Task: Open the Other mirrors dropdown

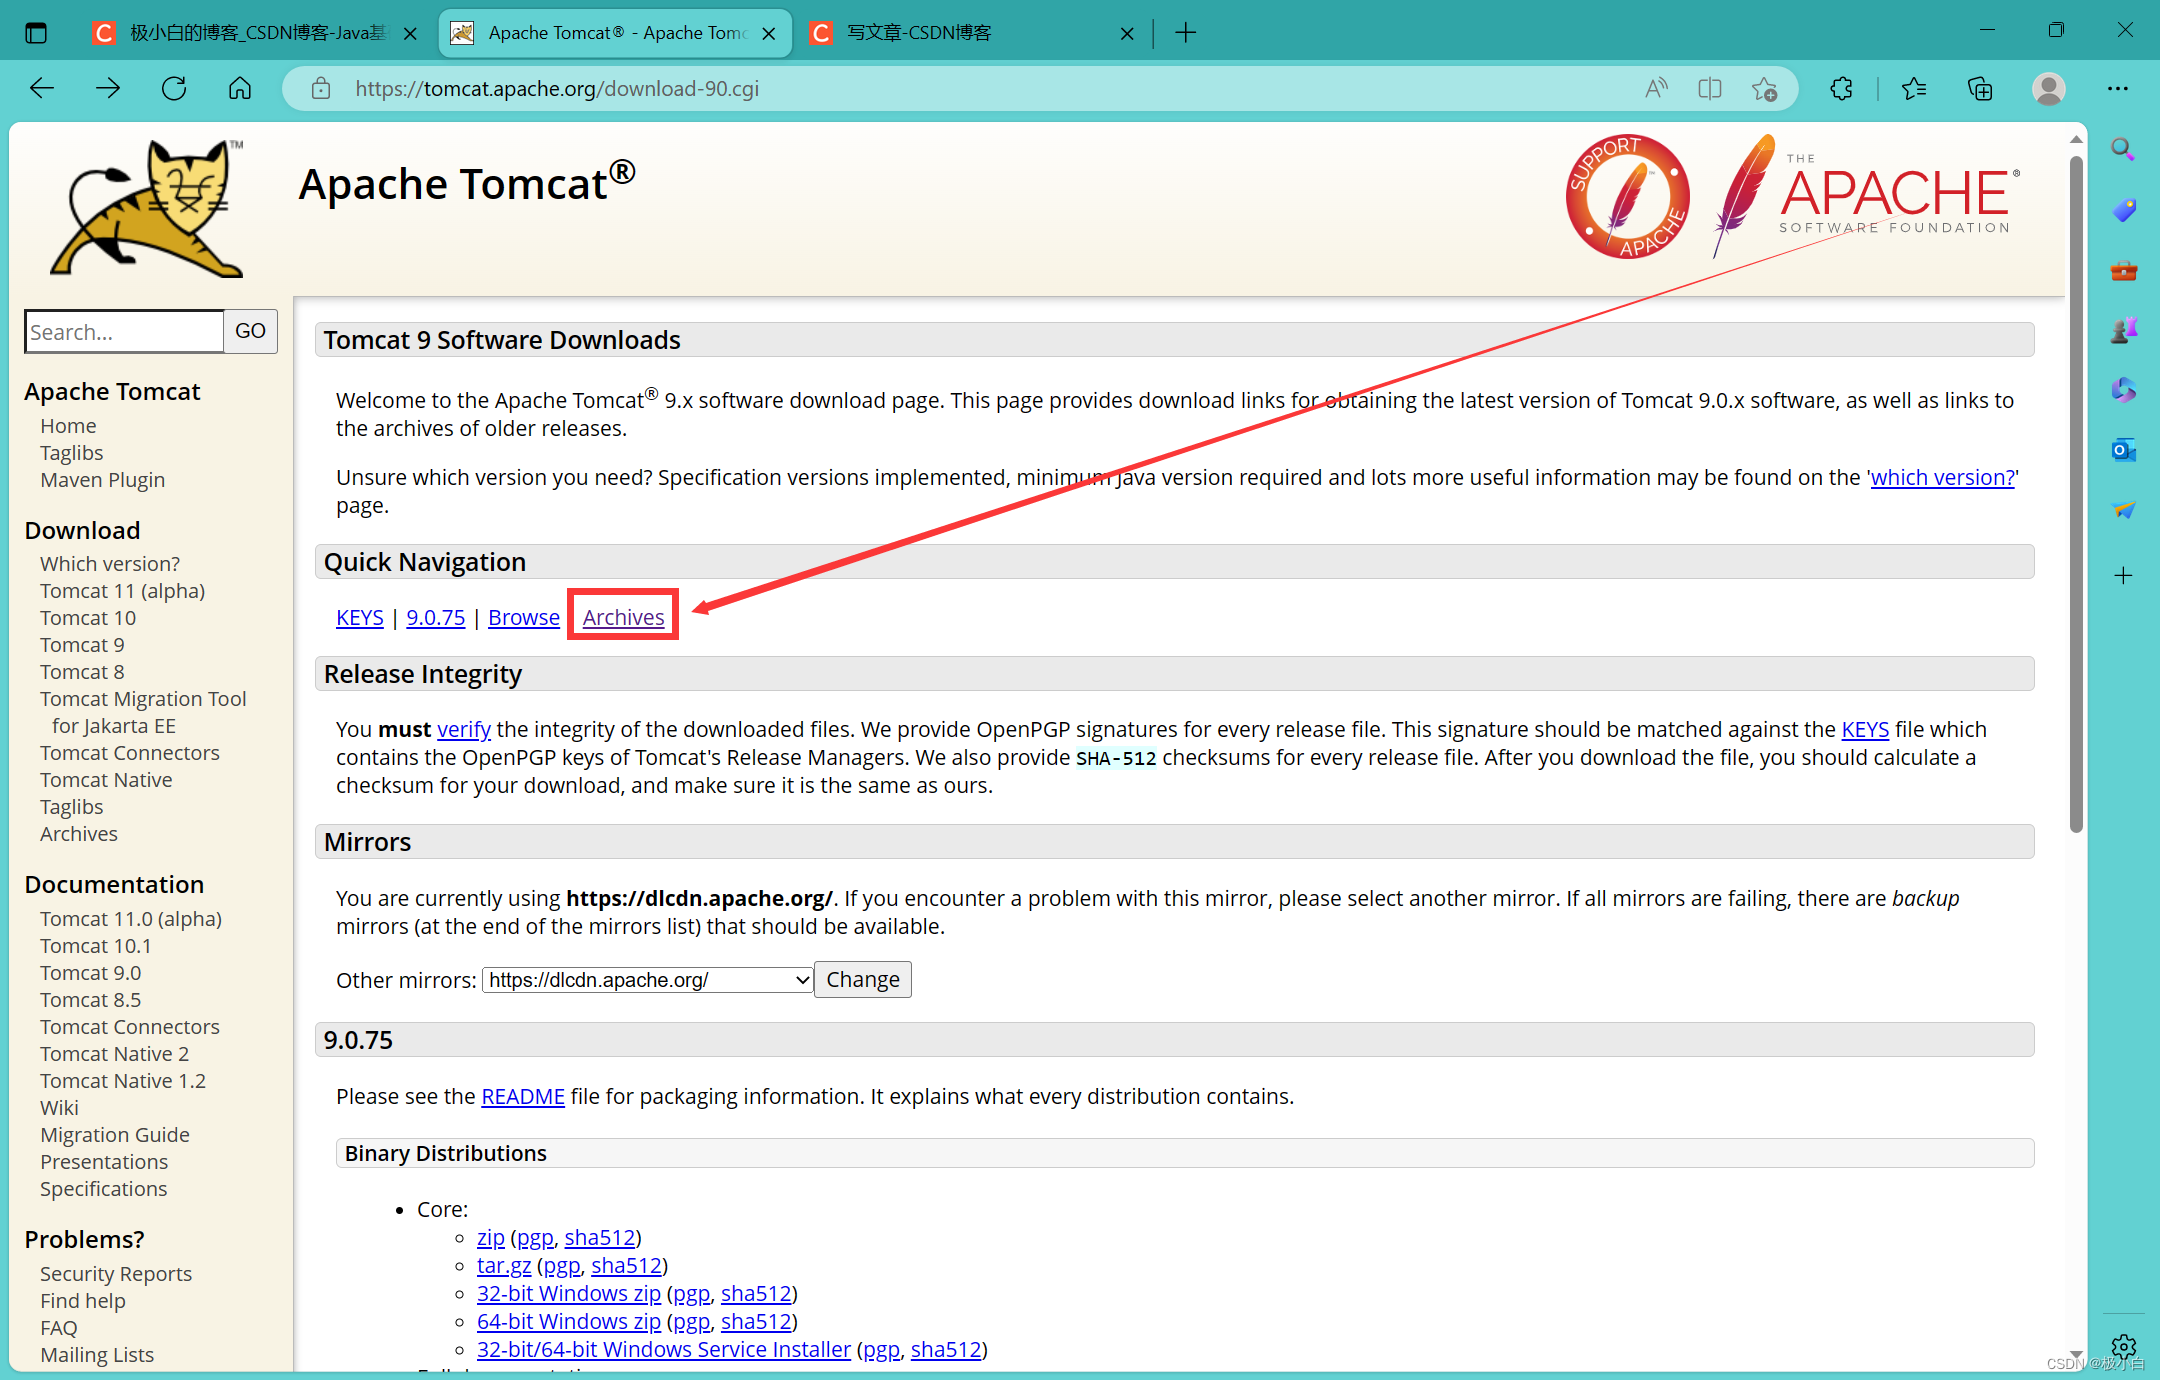Action: tap(647, 980)
